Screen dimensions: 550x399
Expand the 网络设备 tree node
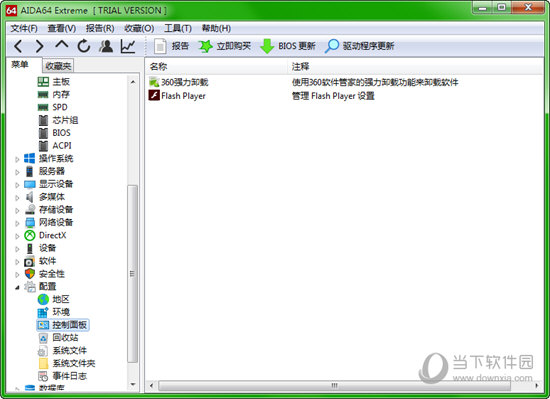pyautogui.click(x=17, y=223)
